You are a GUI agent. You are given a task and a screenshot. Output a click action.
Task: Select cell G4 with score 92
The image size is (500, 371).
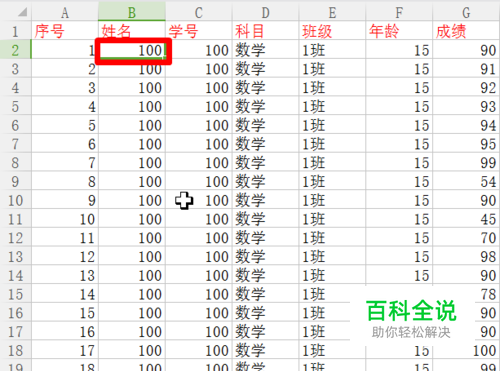coord(466,88)
